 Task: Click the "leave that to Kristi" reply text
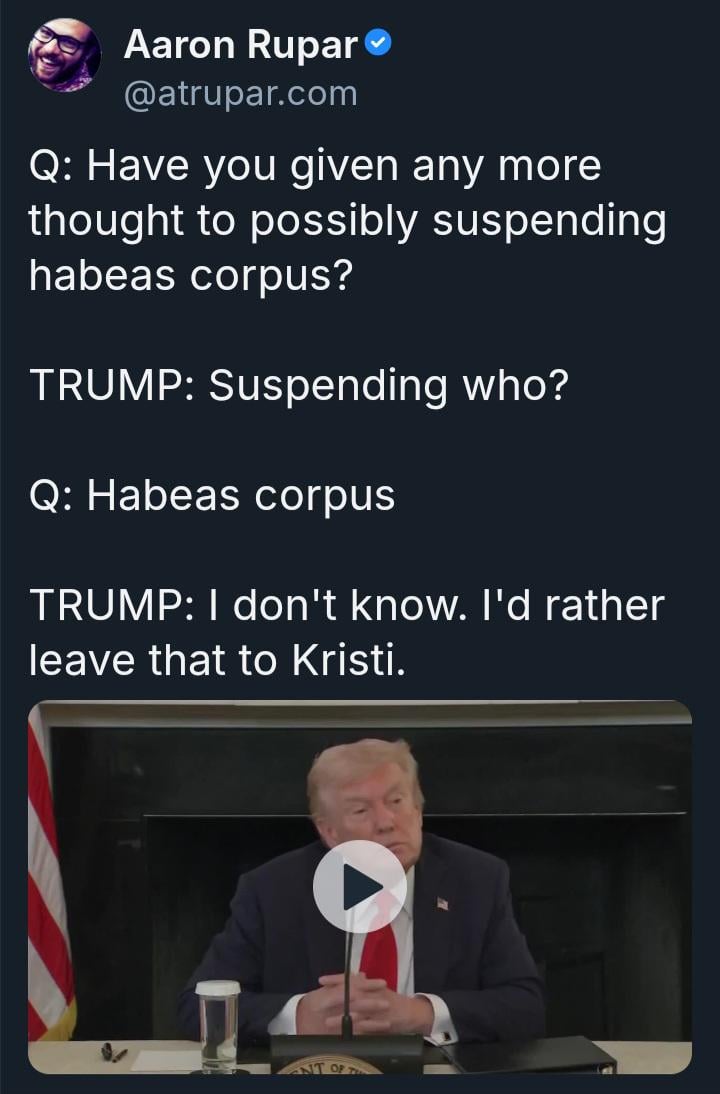point(217,659)
